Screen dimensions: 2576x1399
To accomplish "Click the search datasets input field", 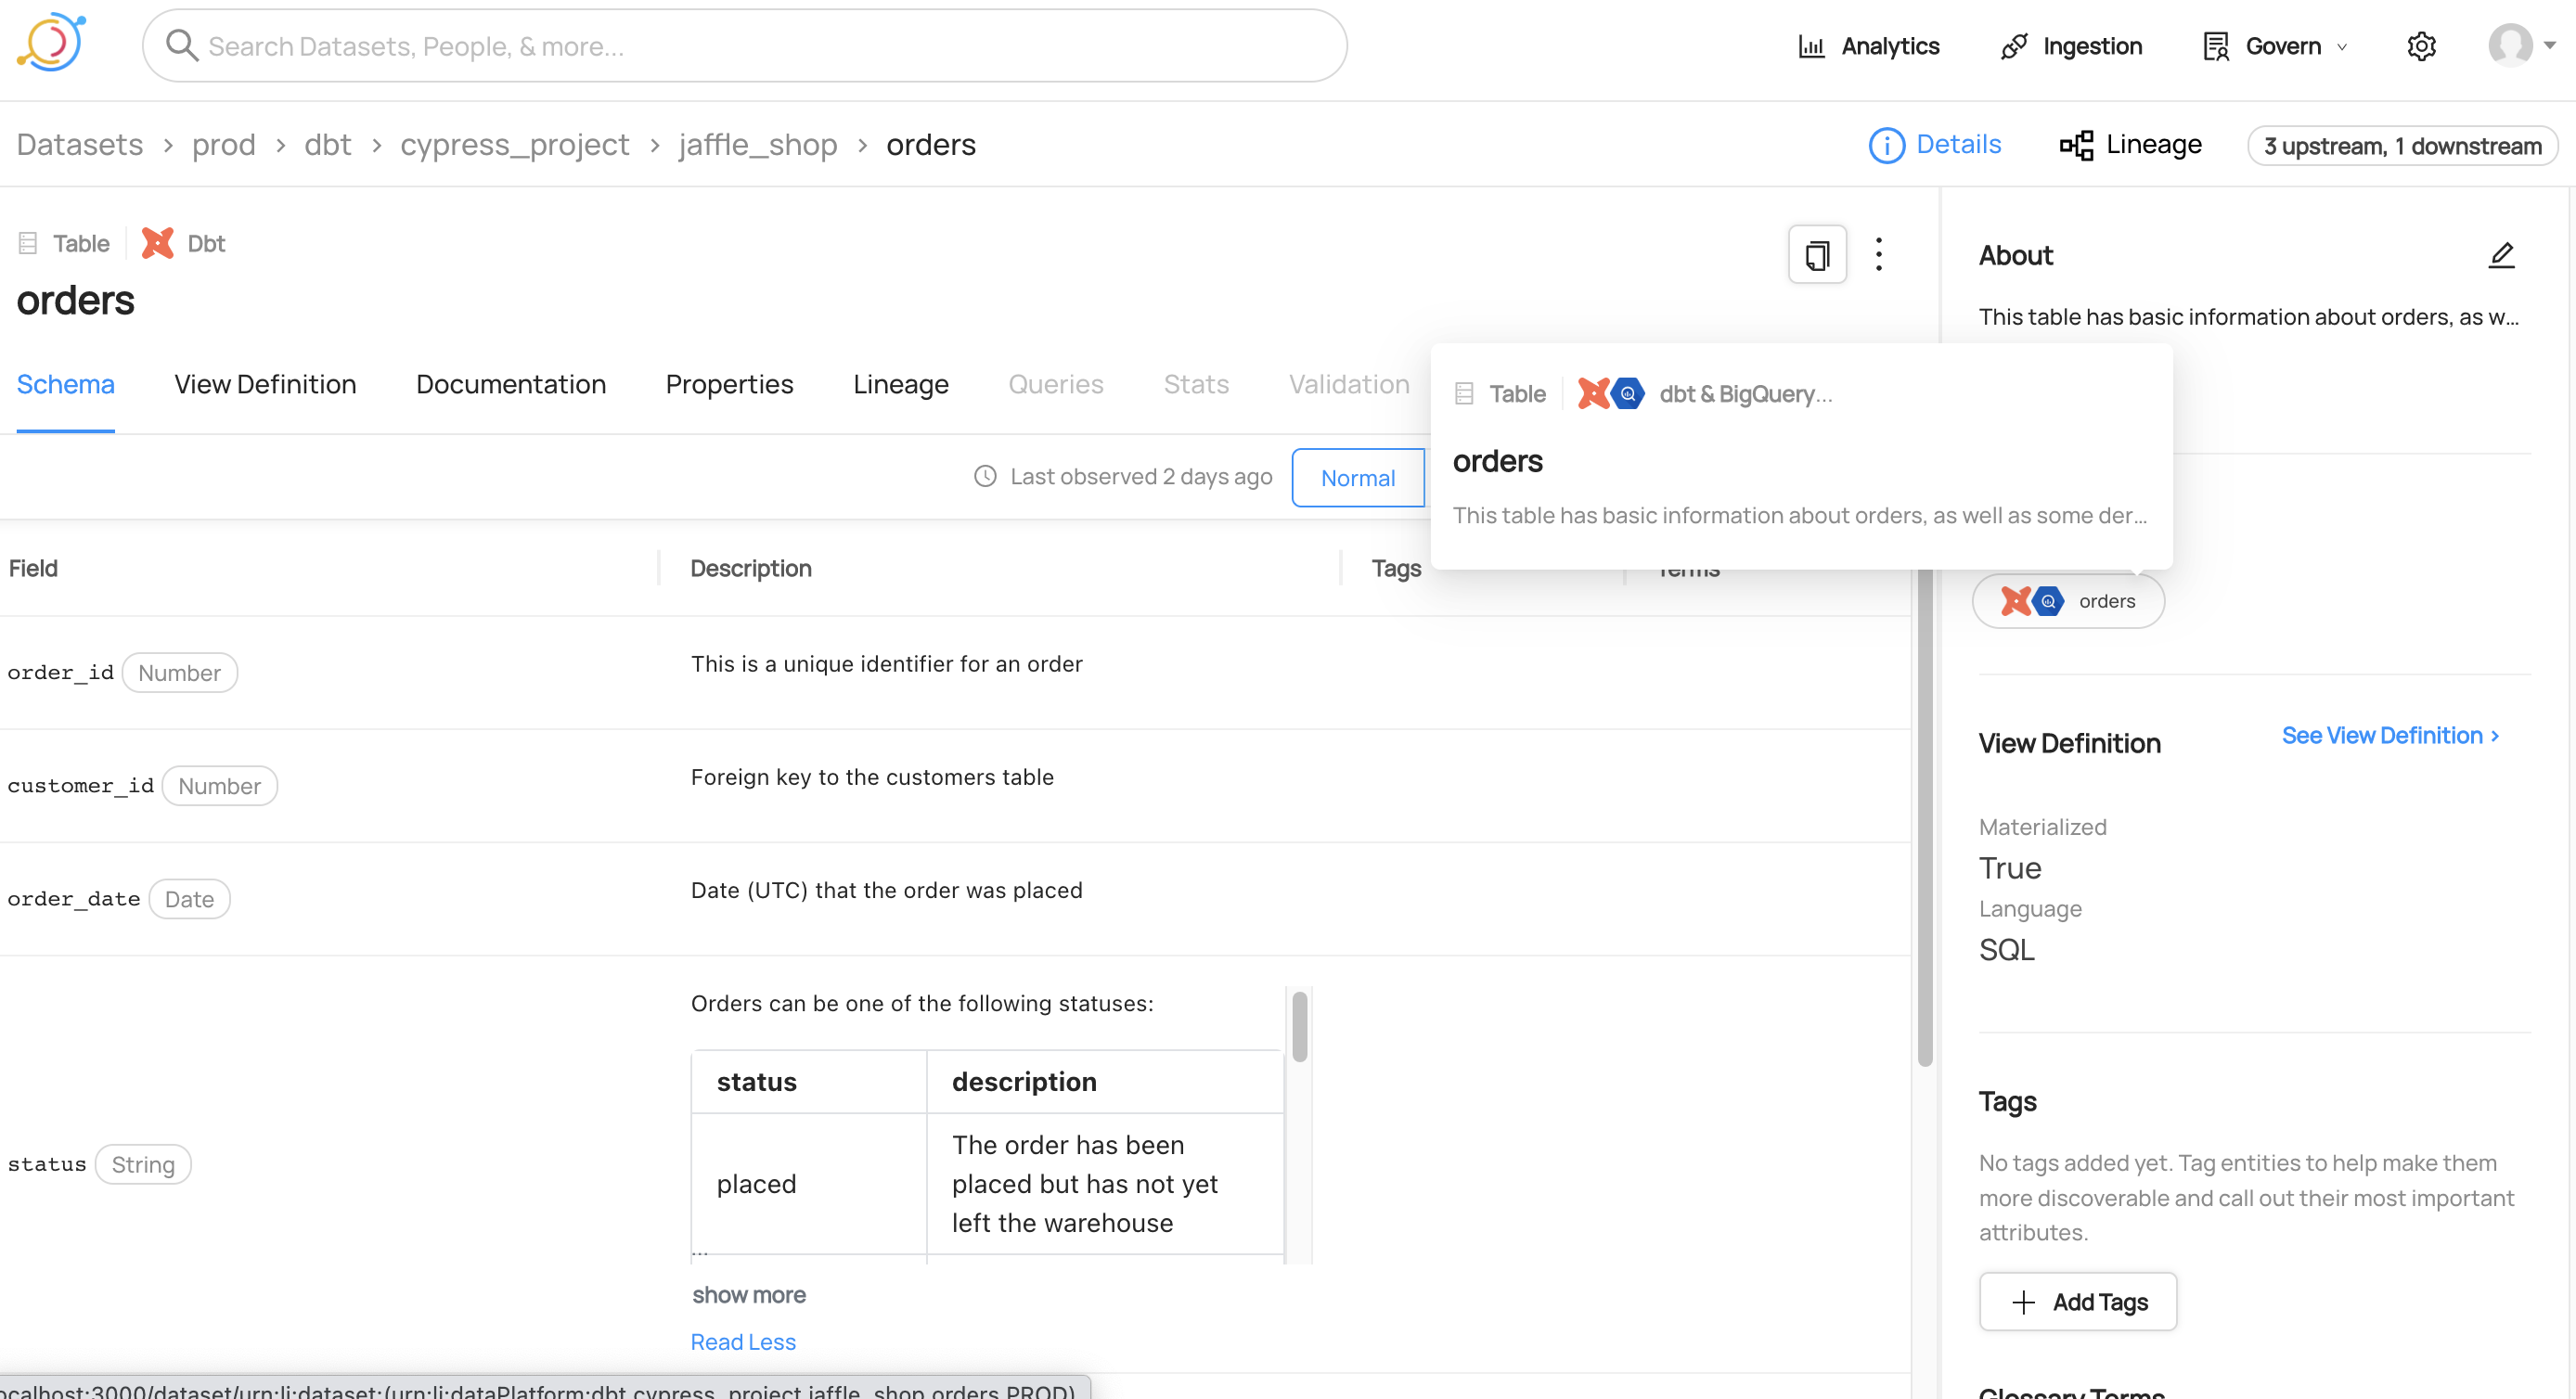I will (744, 46).
